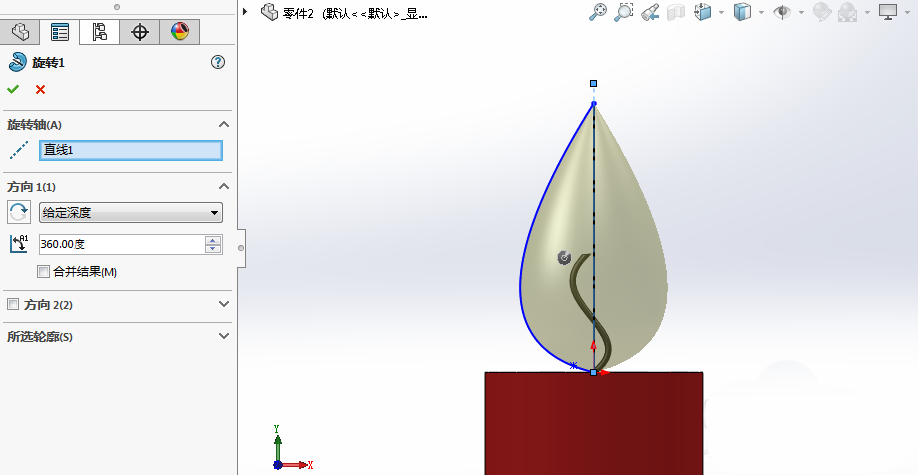Image resolution: width=918 pixels, height=475 pixels.
Task: Collapse the 旋转轴(A) section
Action: coord(224,124)
